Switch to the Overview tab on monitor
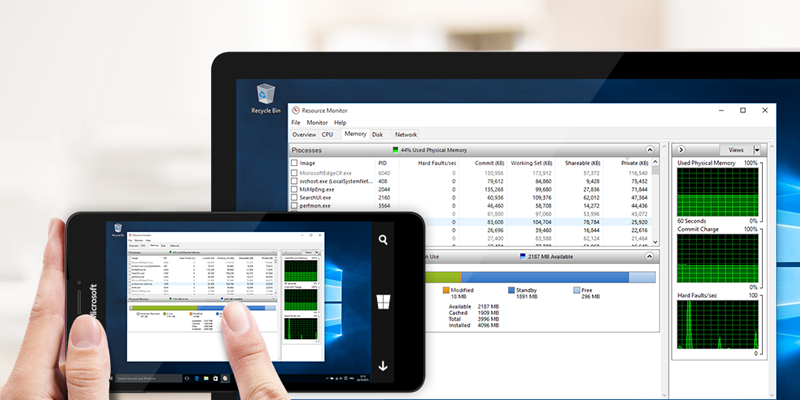The height and width of the screenshot is (400, 800). 304,135
